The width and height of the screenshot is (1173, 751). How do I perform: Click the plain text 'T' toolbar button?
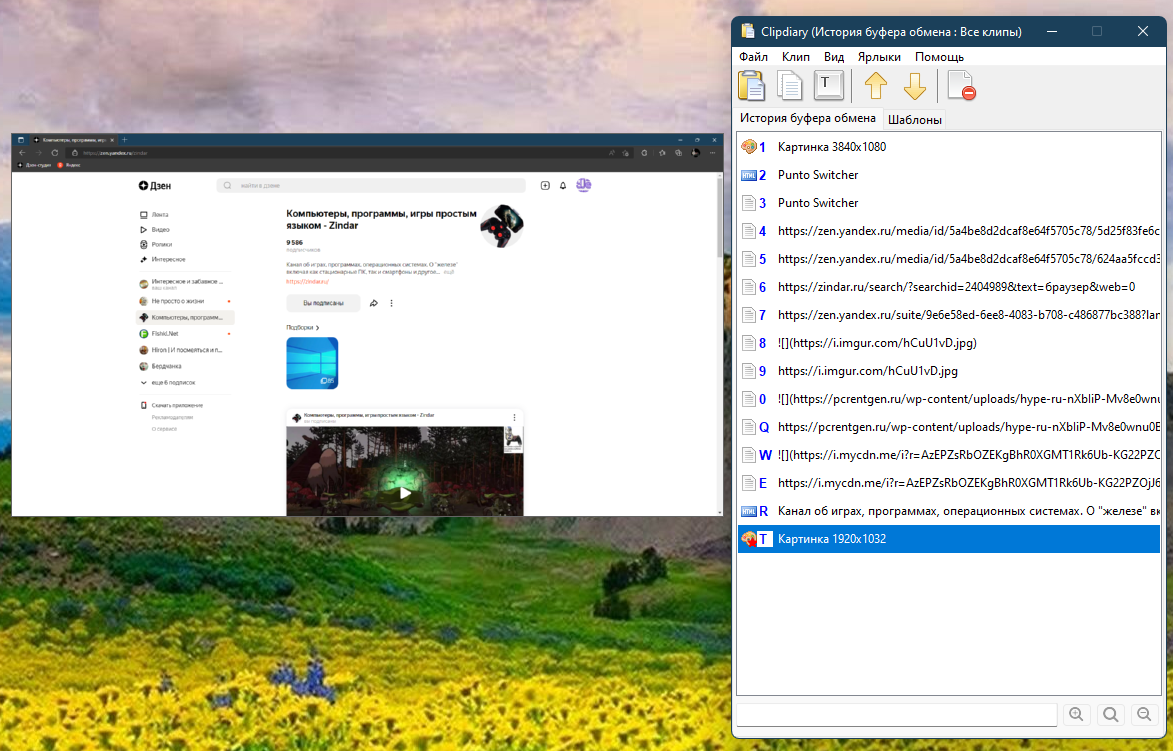(828, 85)
